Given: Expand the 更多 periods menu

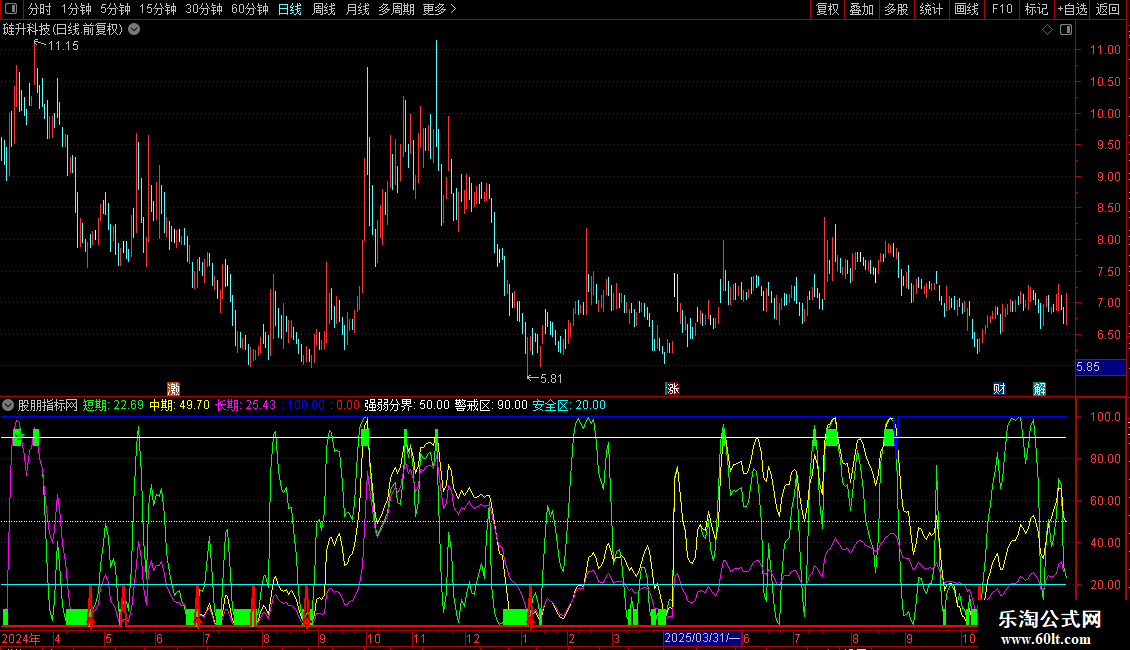Looking at the screenshot, I should point(439,9).
